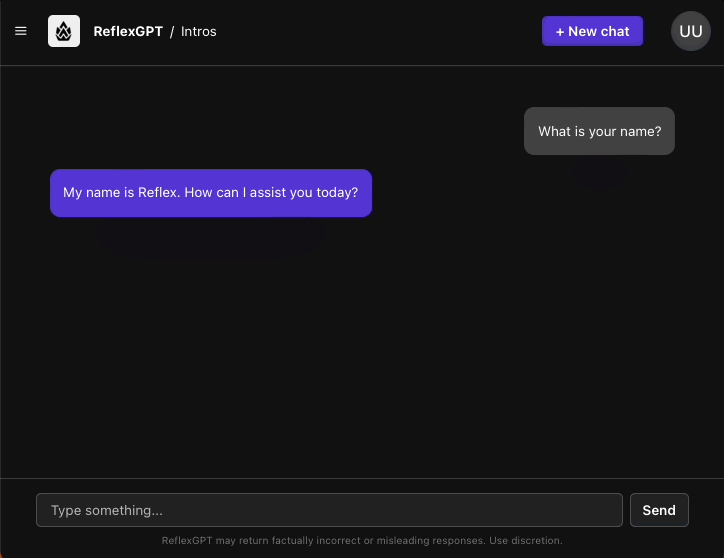Click the "My name is Reflex" response bubble
Image resolution: width=724 pixels, height=558 pixels.
[210, 193]
